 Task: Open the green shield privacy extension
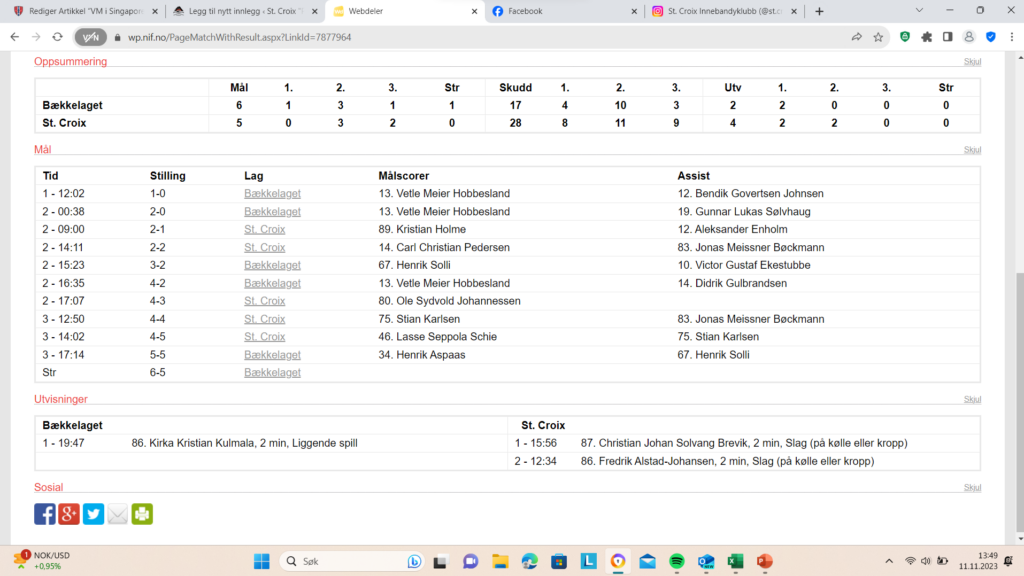(x=905, y=37)
